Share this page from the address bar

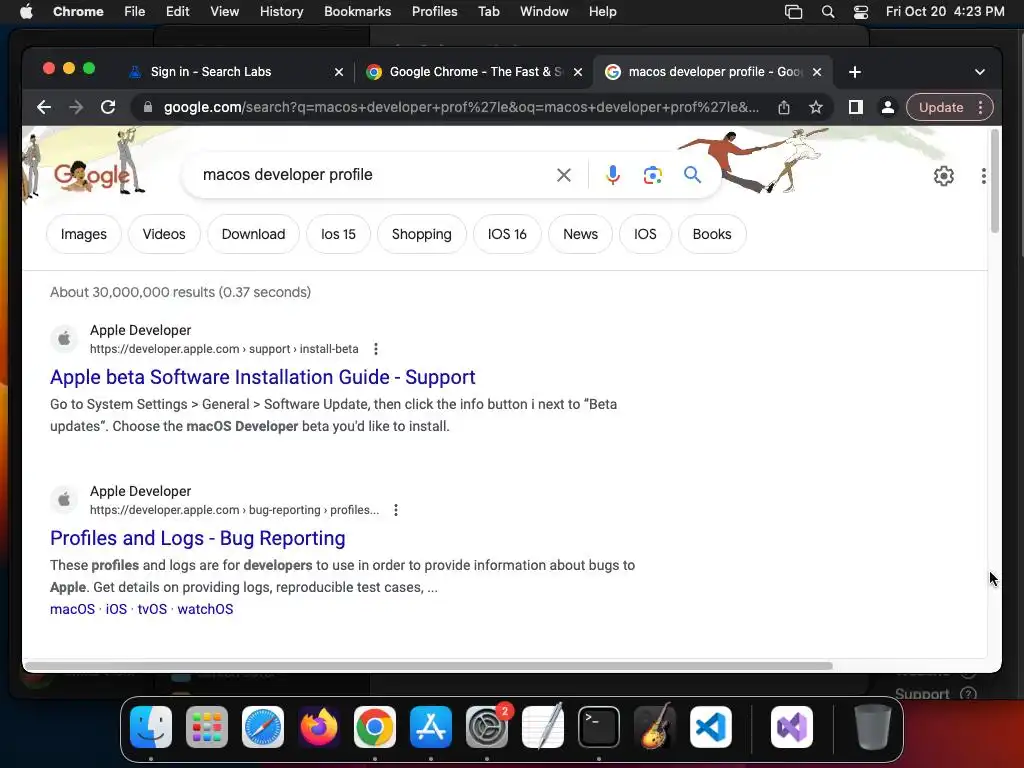(784, 107)
